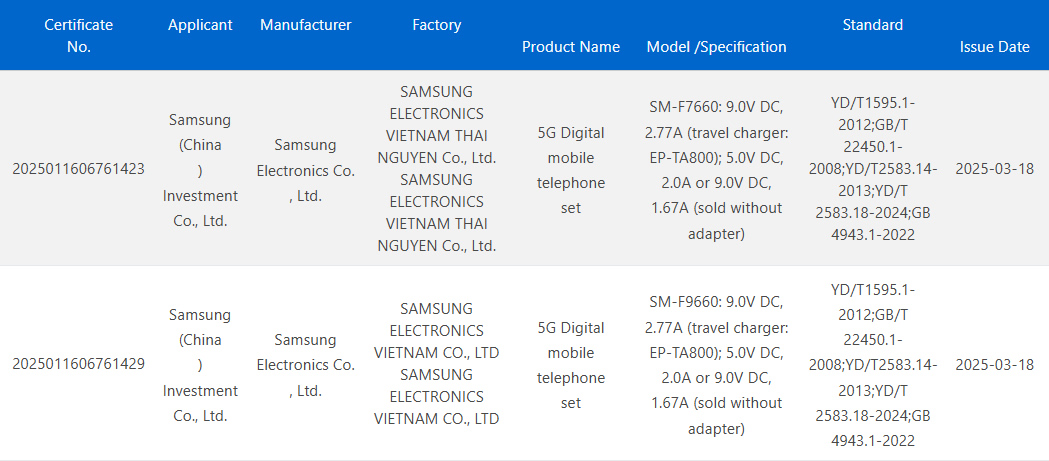The height and width of the screenshot is (461, 1049).
Task: Click certificate number 2025011606761423
Action: 78,168
